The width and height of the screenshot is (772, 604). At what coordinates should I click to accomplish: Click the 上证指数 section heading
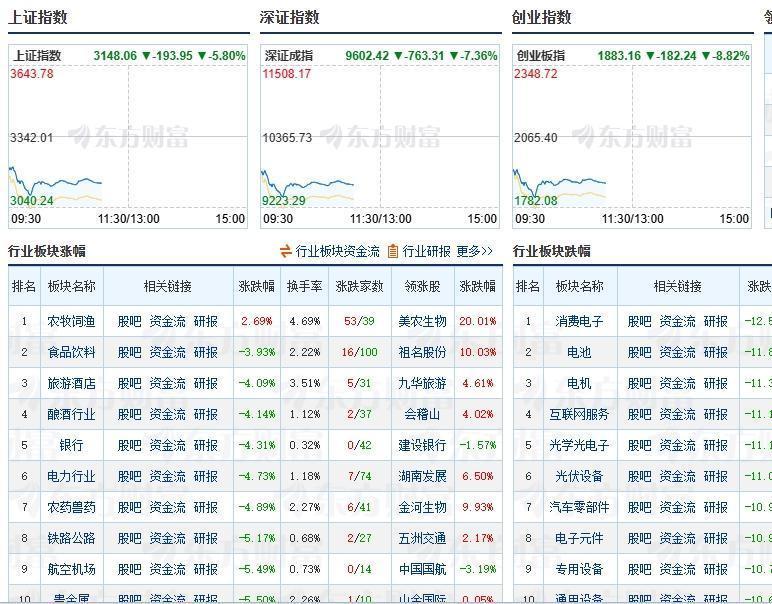[38, 17]
